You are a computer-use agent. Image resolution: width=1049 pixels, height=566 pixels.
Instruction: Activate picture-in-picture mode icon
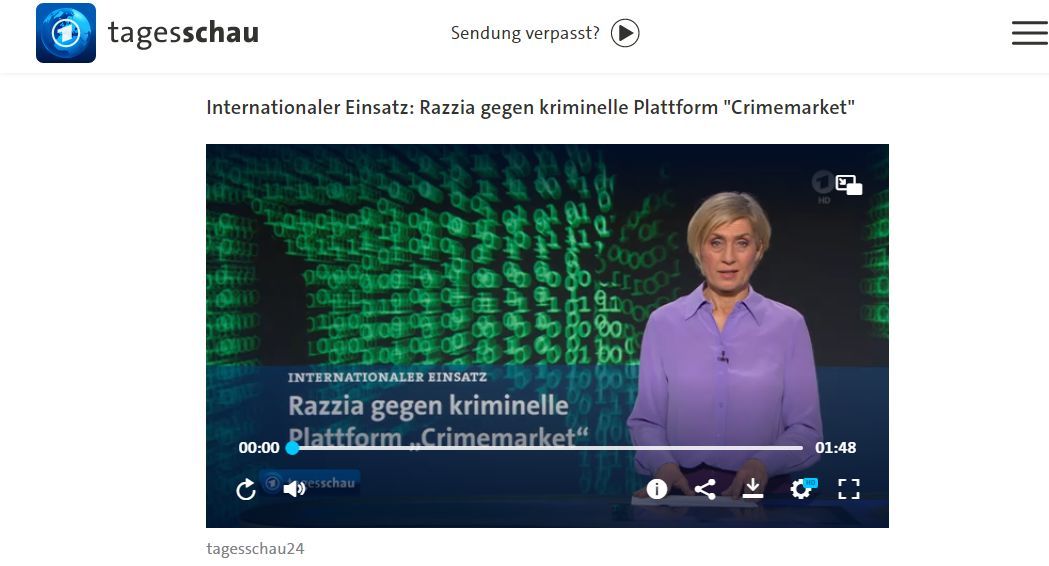[x=848, y=185]
